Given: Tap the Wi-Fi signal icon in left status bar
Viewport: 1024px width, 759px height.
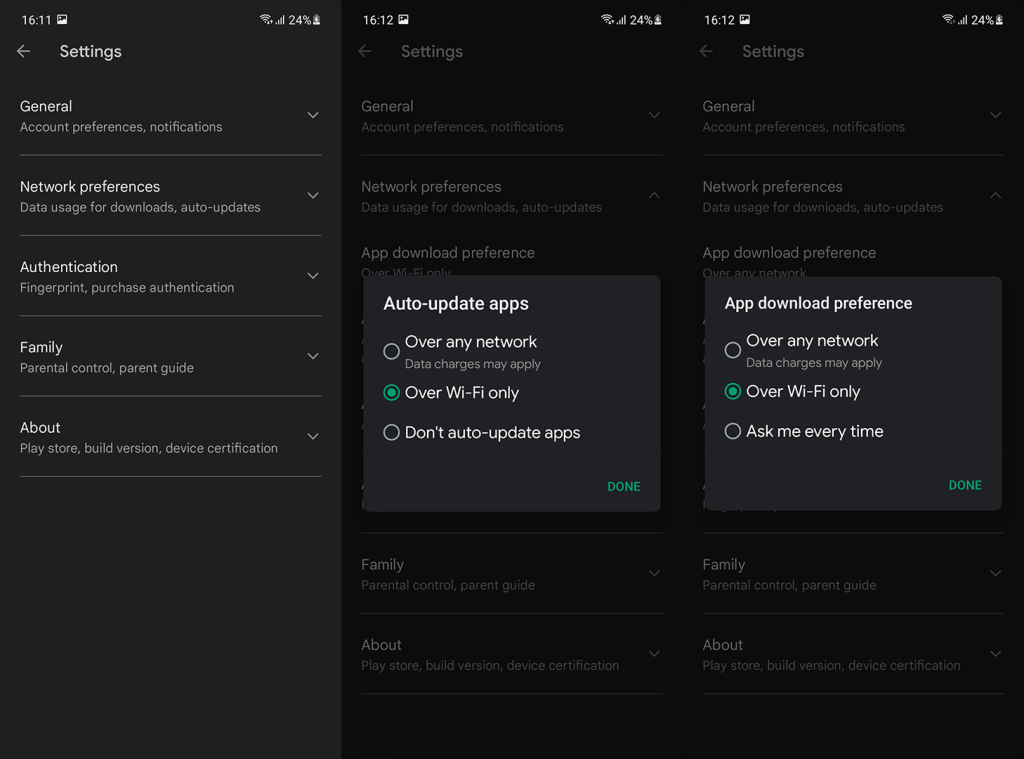Looking at the screenshot, I should coord(266,20).
